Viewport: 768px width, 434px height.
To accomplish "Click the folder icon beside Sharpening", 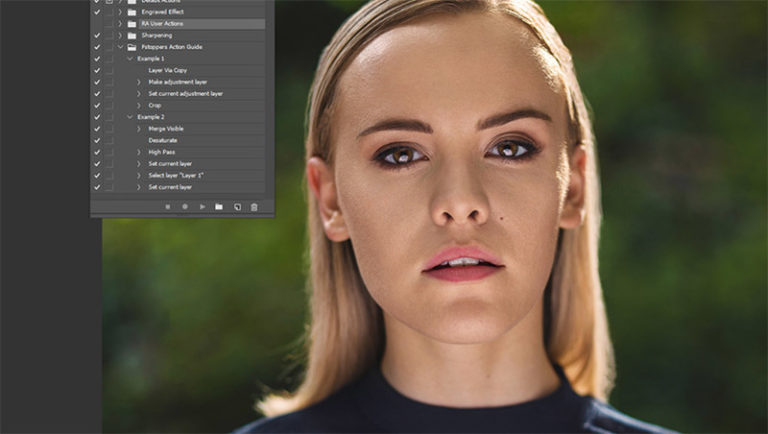I will [132, 35].
